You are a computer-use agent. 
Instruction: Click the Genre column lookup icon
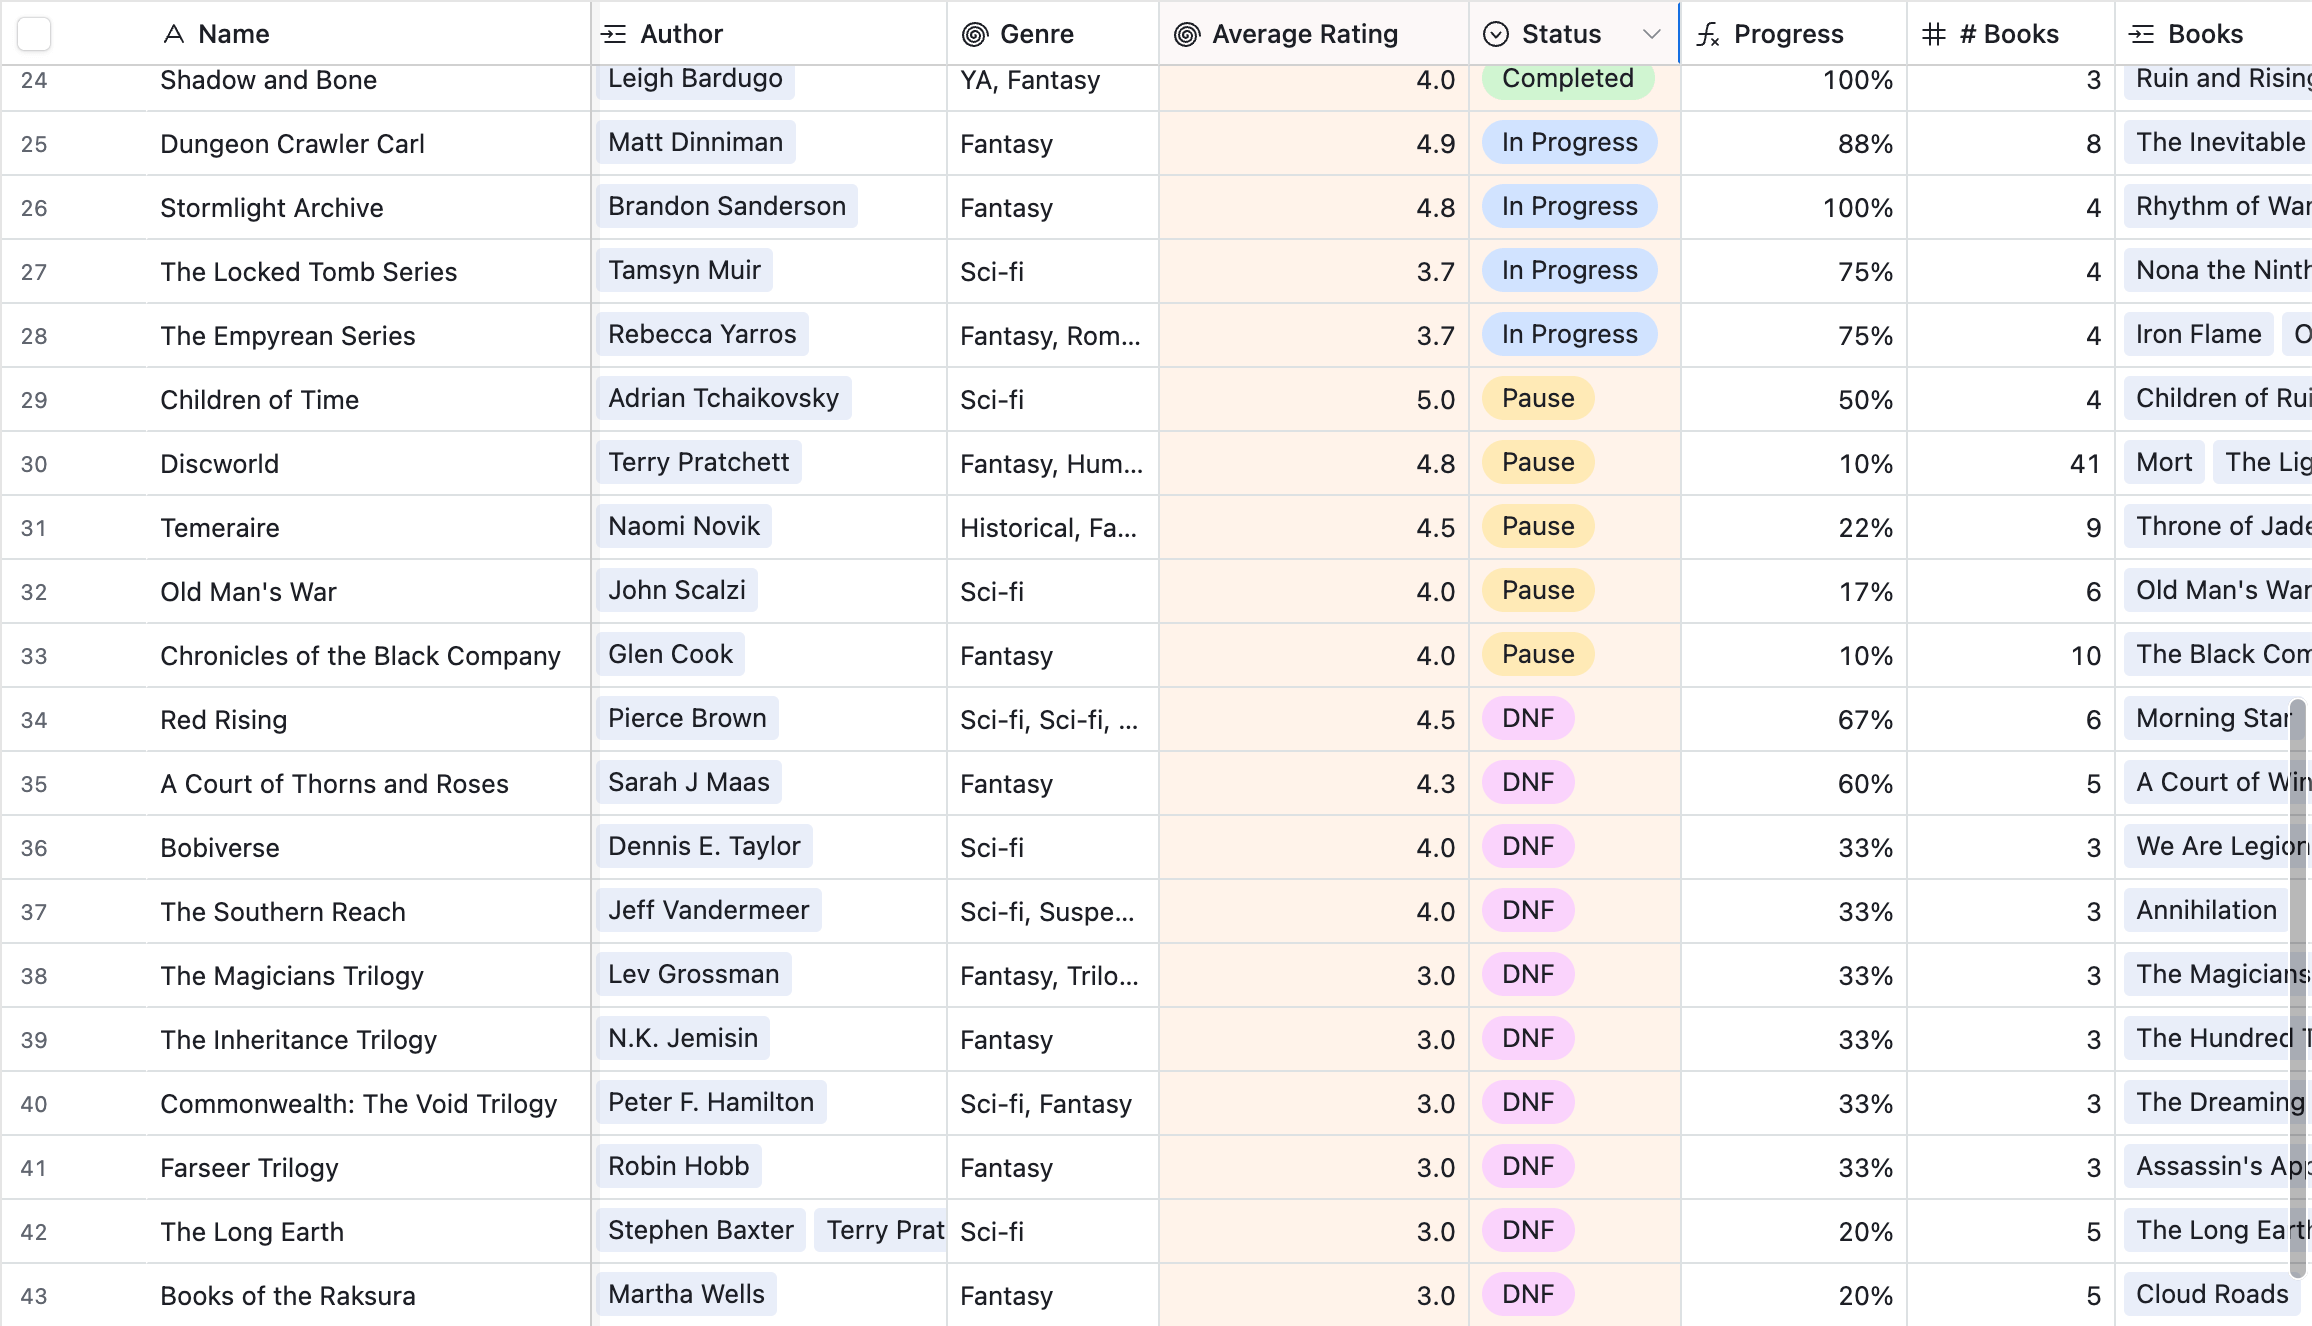click(x=974, y=34)
